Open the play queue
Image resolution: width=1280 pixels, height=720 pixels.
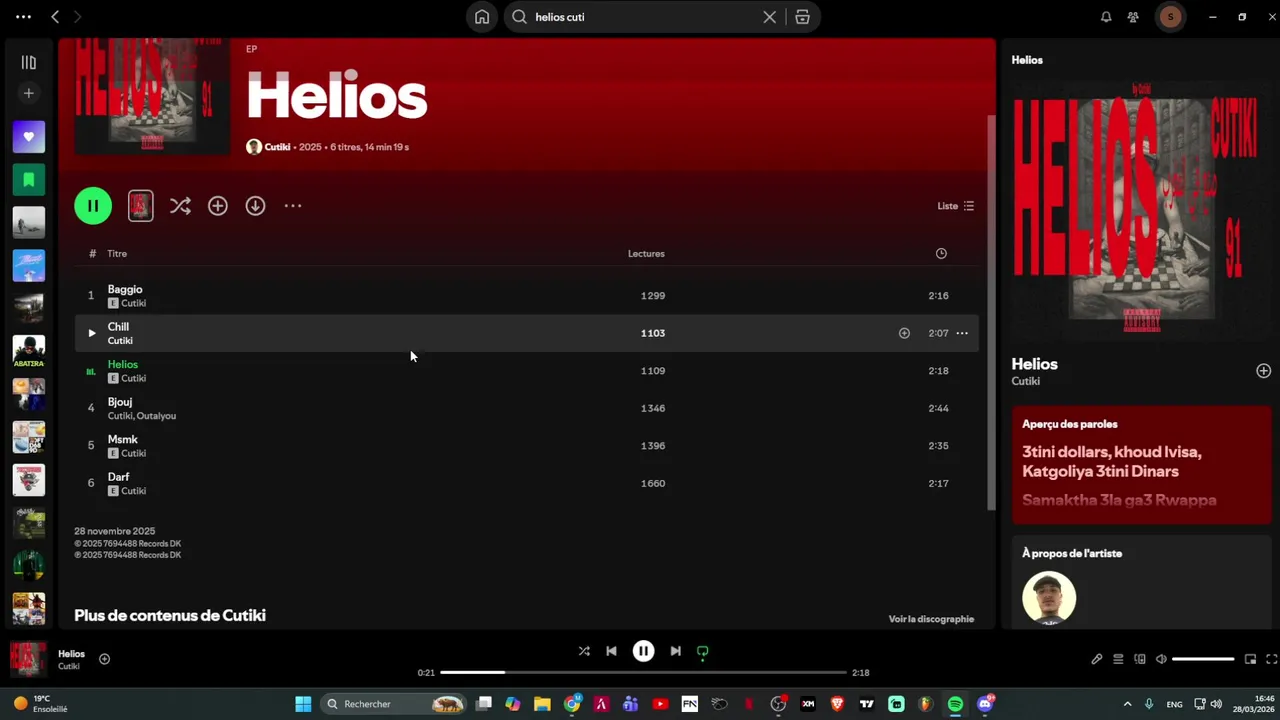pyautogui.click(x=1118, y=659)
